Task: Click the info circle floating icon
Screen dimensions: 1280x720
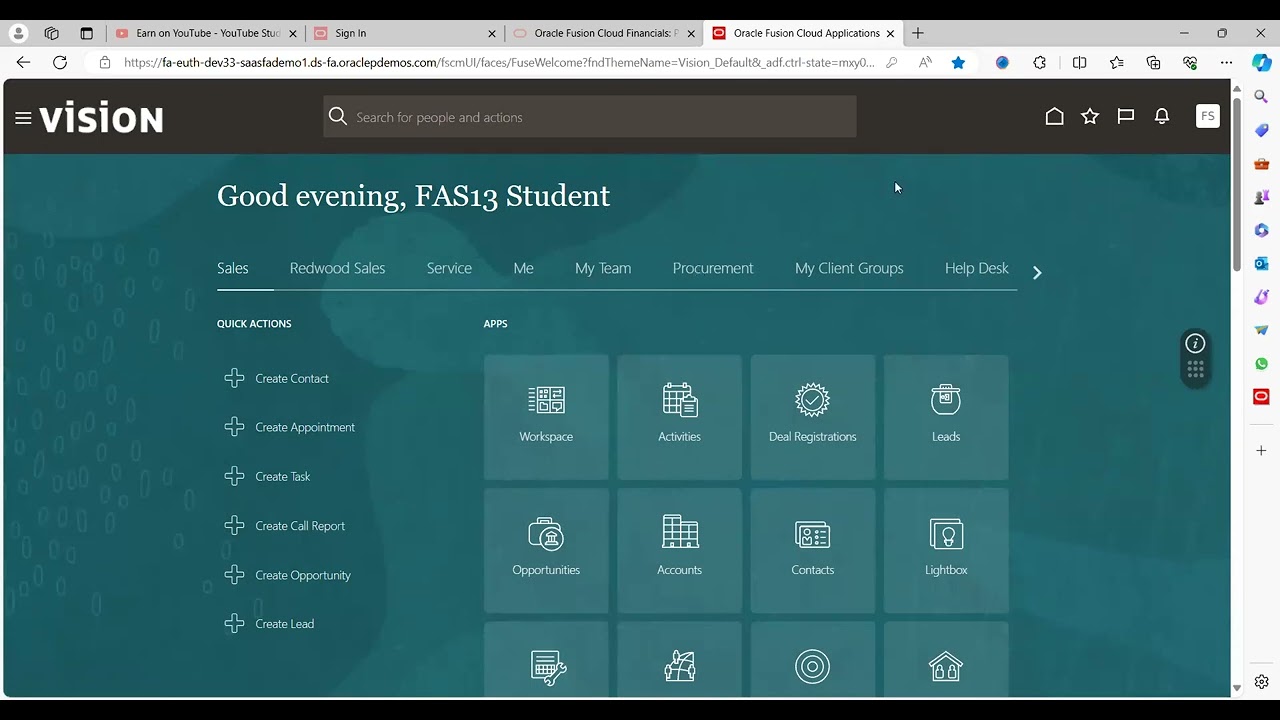Action: click(1195, 343)
